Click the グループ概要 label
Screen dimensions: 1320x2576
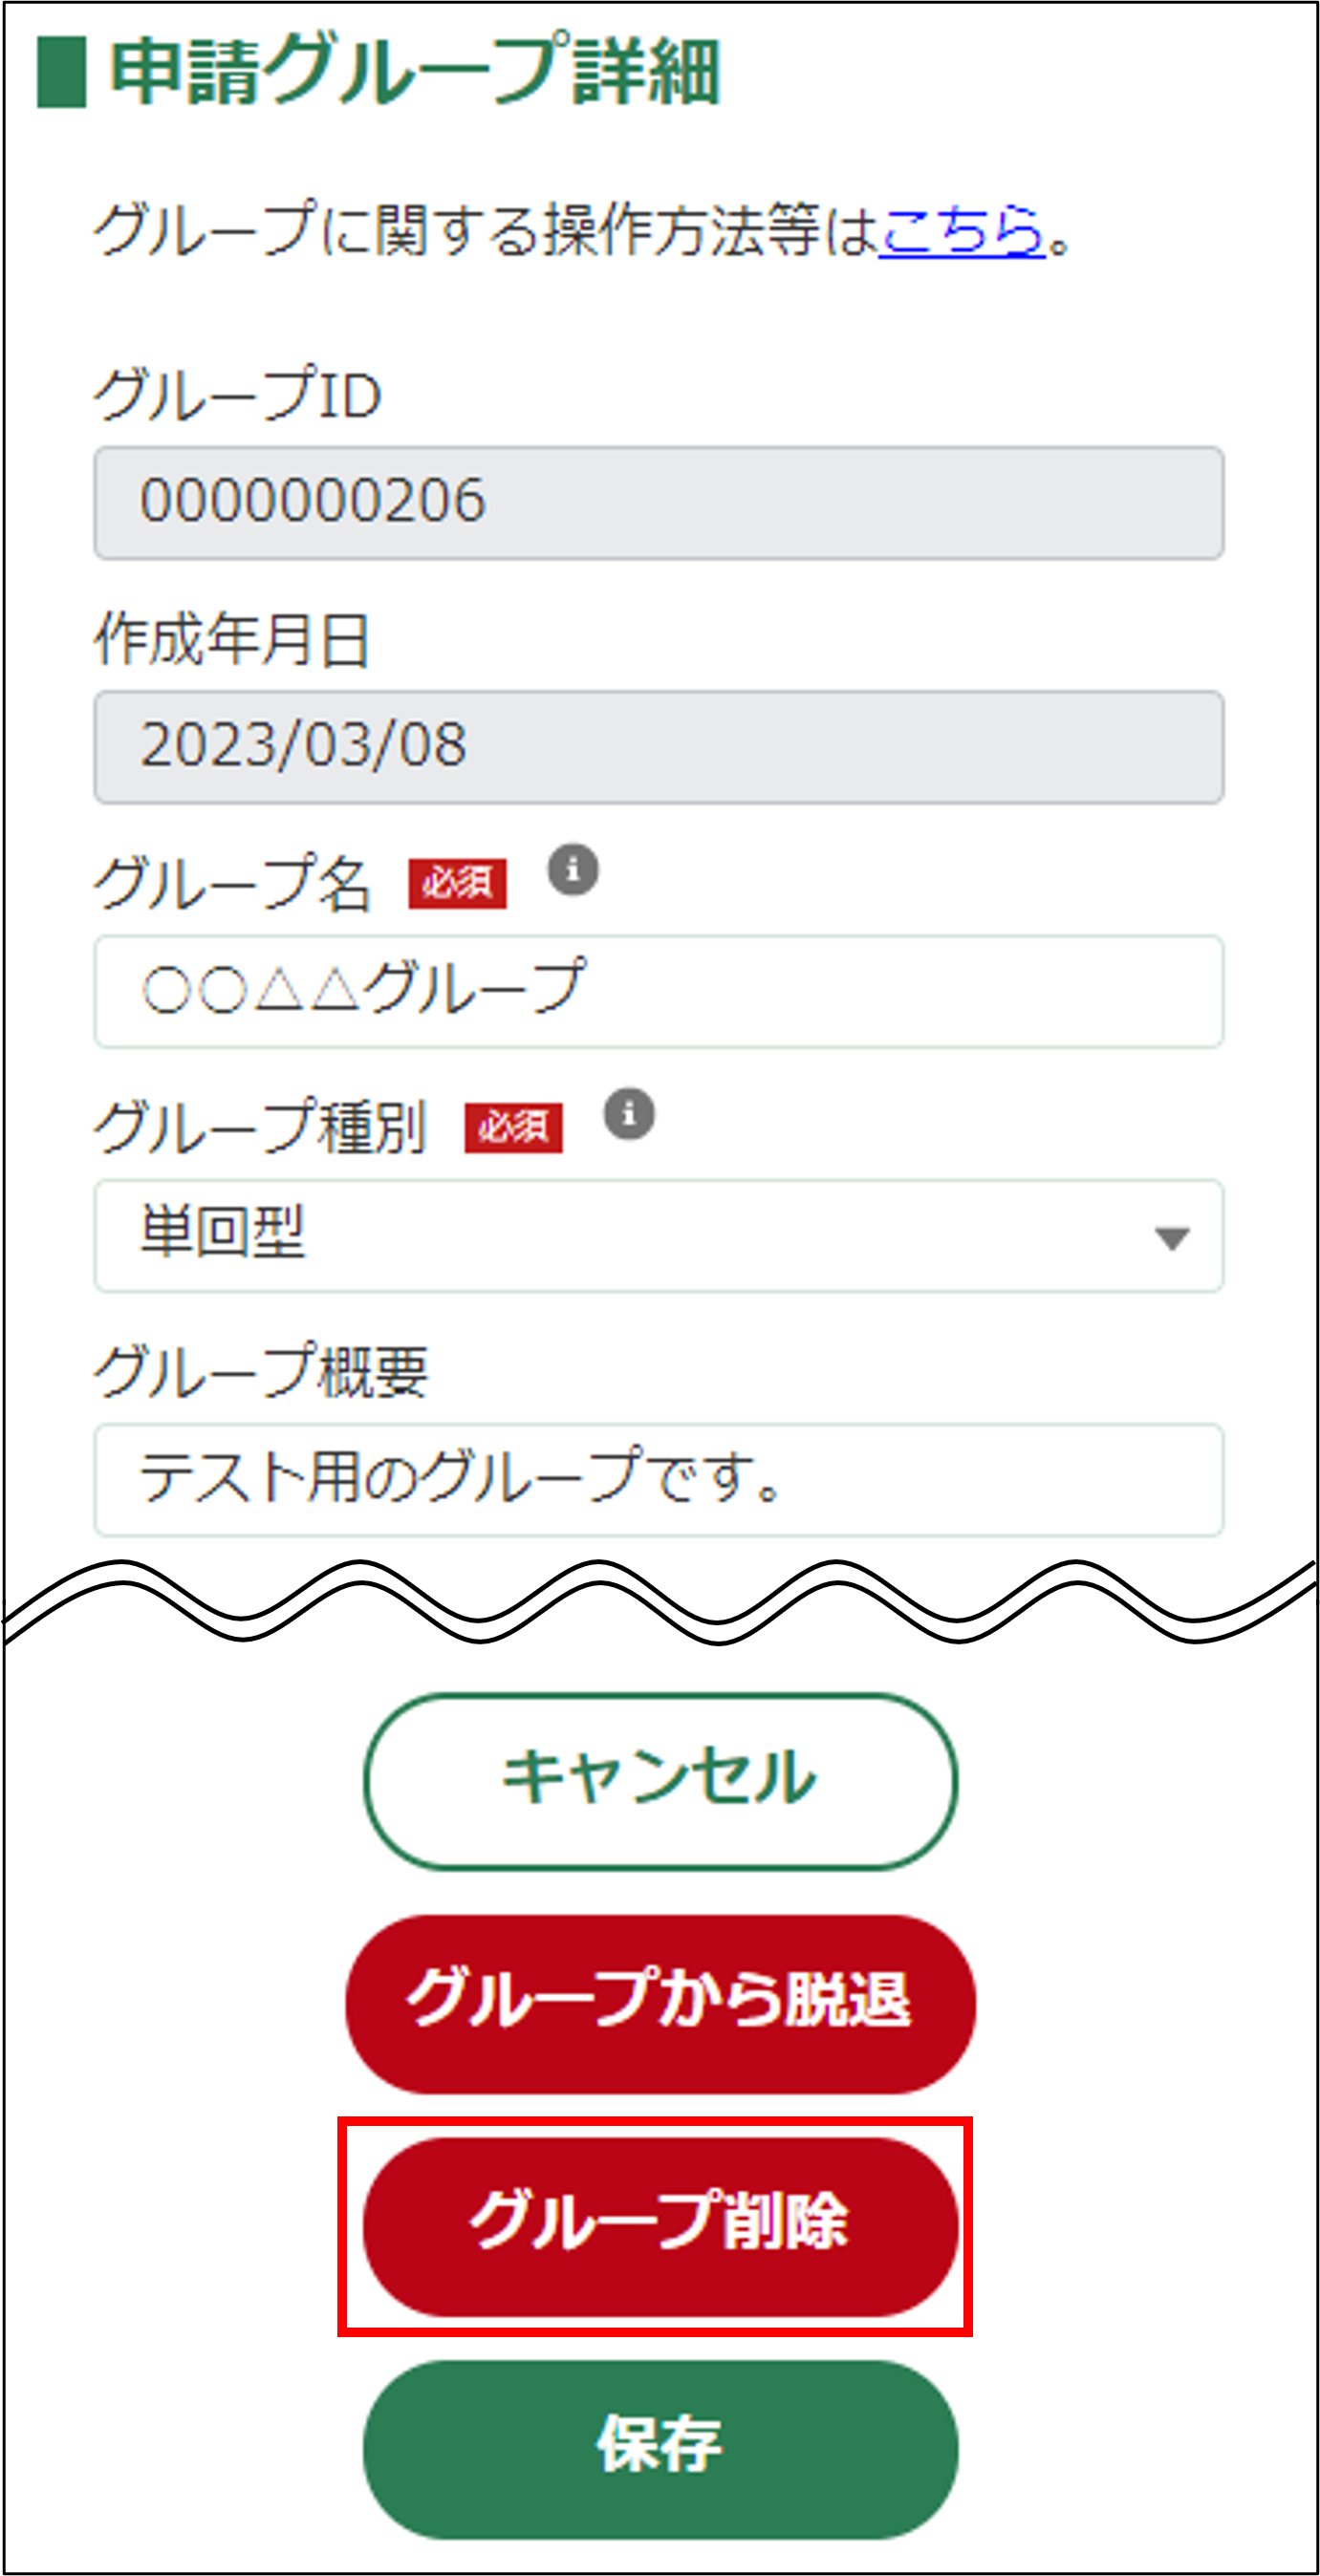point(261,1371)
